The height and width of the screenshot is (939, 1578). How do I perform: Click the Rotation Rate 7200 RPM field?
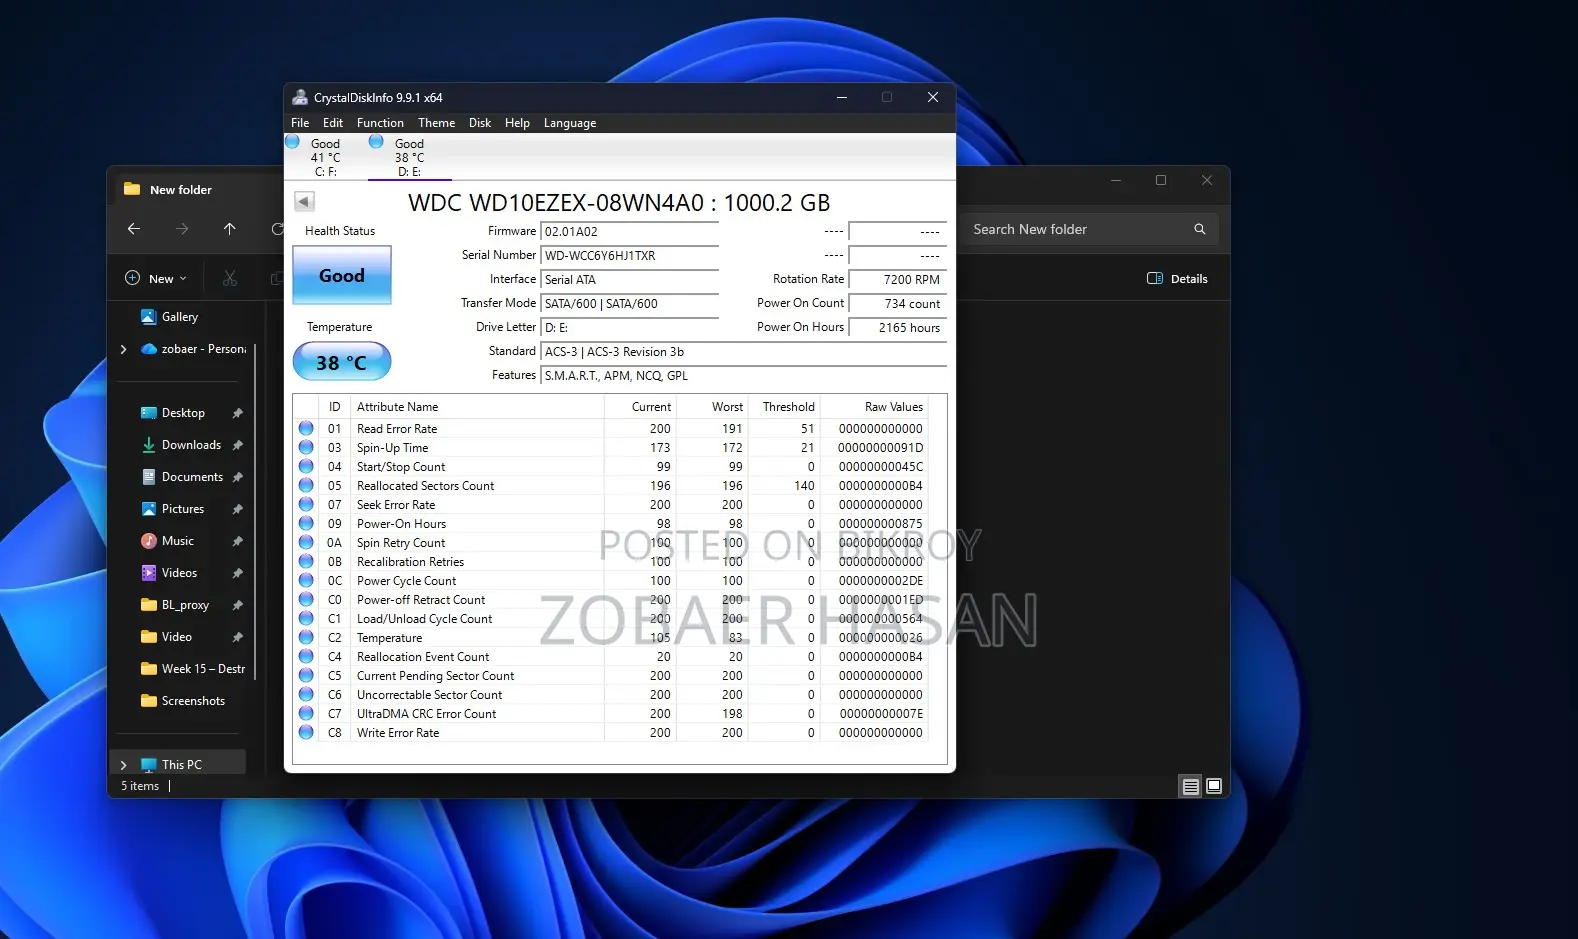pos(897,279)
